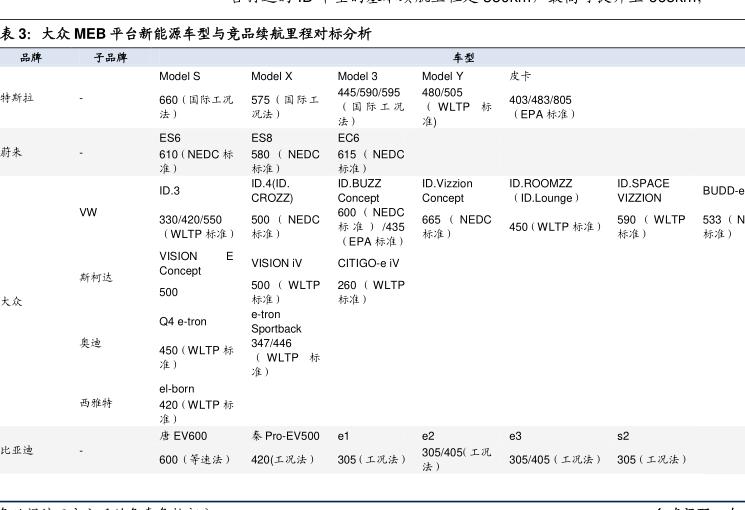Click the Model S cell
Screen dimensions: 745x510
coord(179,77)
